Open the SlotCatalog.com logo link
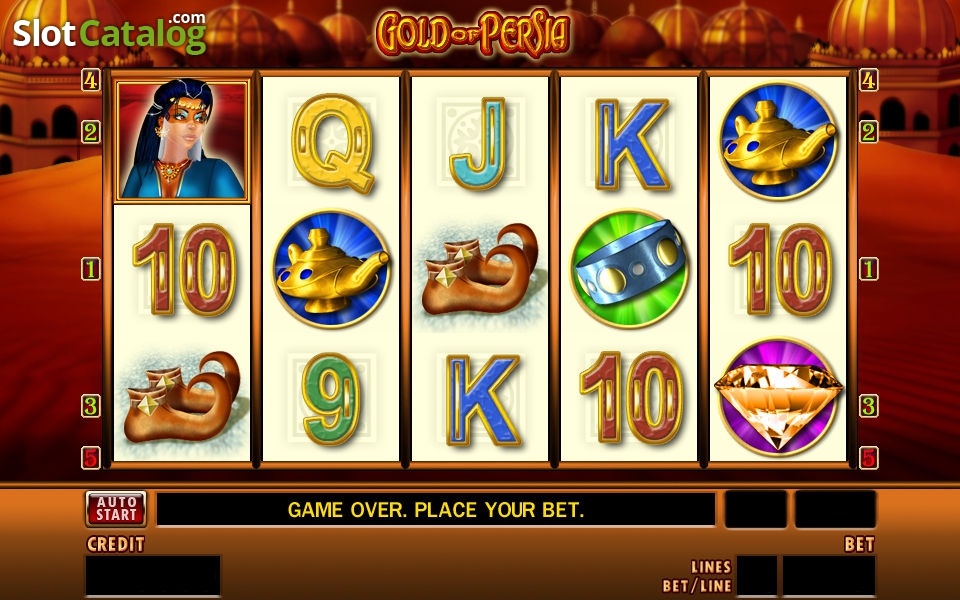Viewport: 960px width, 600px height. pyautogui.click(x=110, y=33)
